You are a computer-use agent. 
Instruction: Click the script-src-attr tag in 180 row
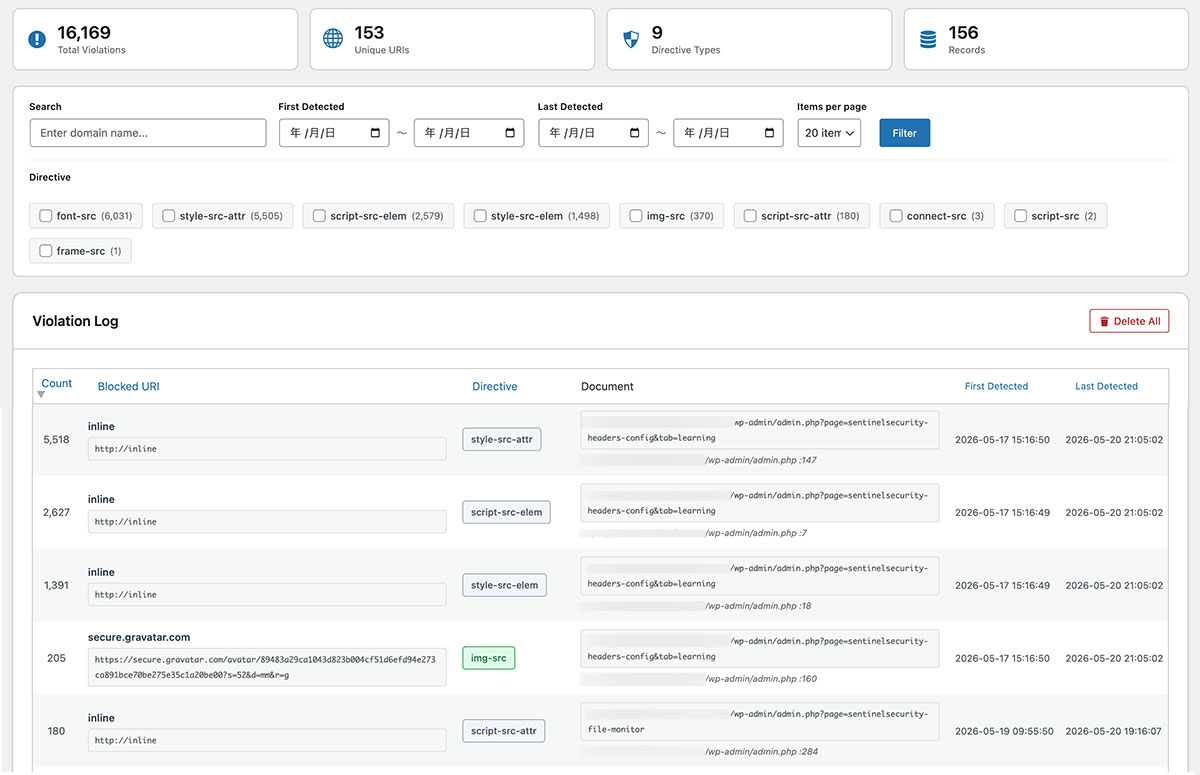click(x=503, y=732)
